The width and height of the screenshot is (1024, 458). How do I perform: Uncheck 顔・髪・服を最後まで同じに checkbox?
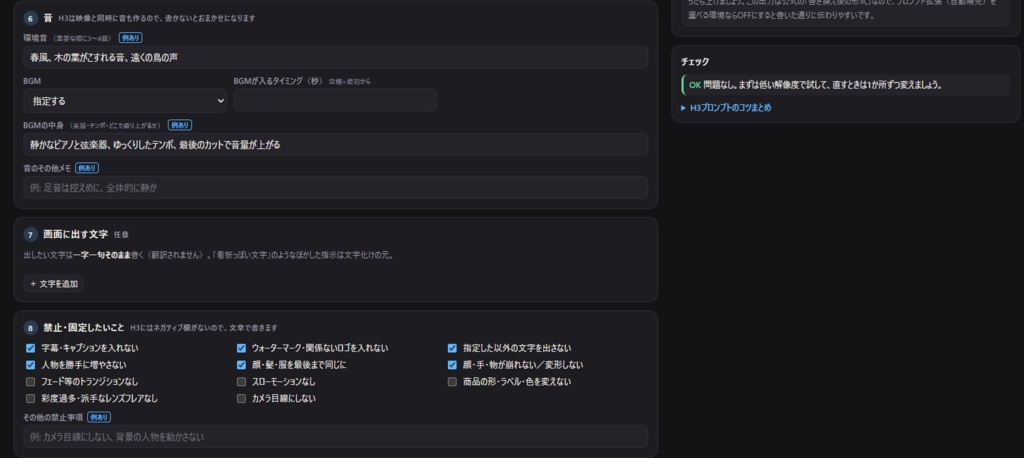241,365
